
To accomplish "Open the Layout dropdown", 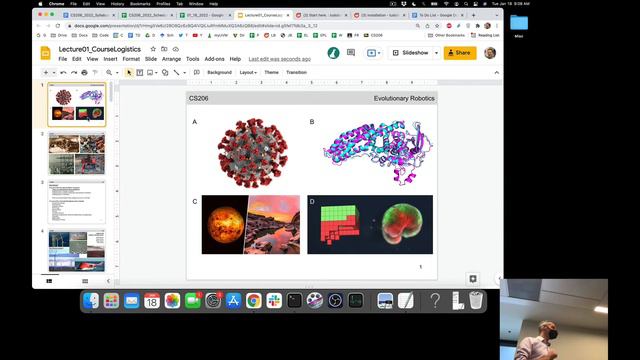I will [x=248, y=72].
